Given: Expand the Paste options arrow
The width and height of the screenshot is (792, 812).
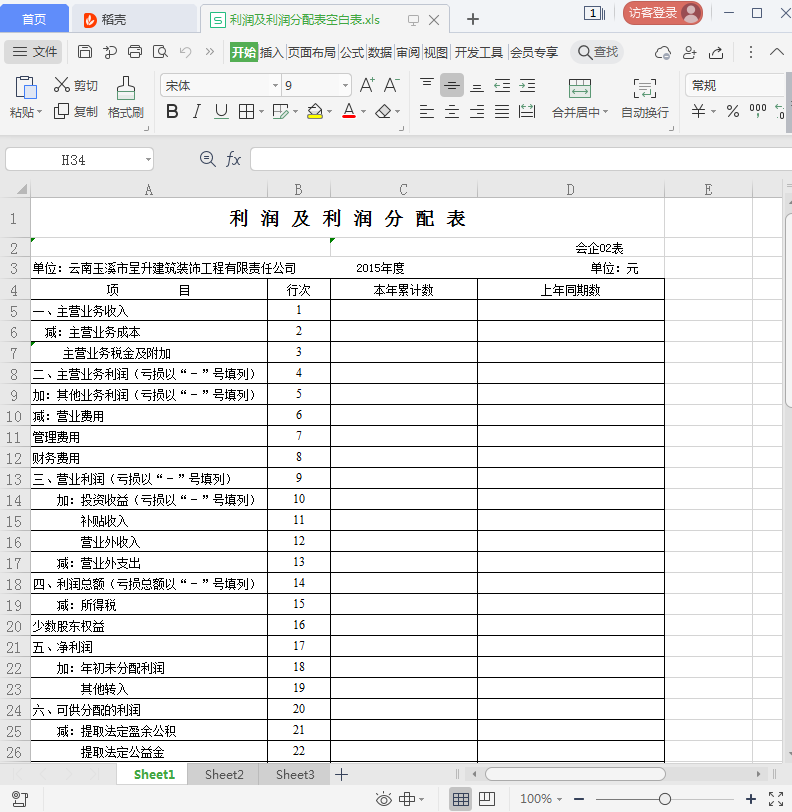Looking at the screenshot, I should pyautogui.click(x=39, y=112).
